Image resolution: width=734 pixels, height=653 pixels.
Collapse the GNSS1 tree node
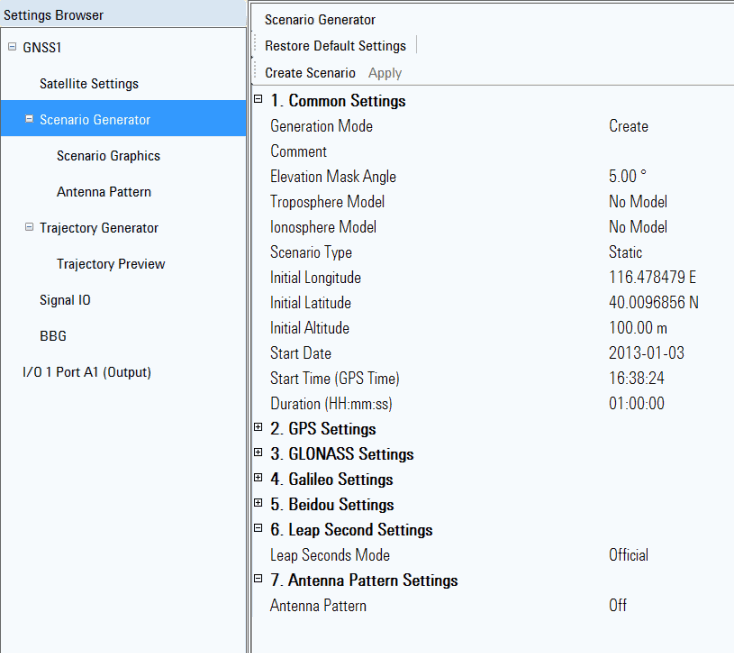click(x=11, y=47)
